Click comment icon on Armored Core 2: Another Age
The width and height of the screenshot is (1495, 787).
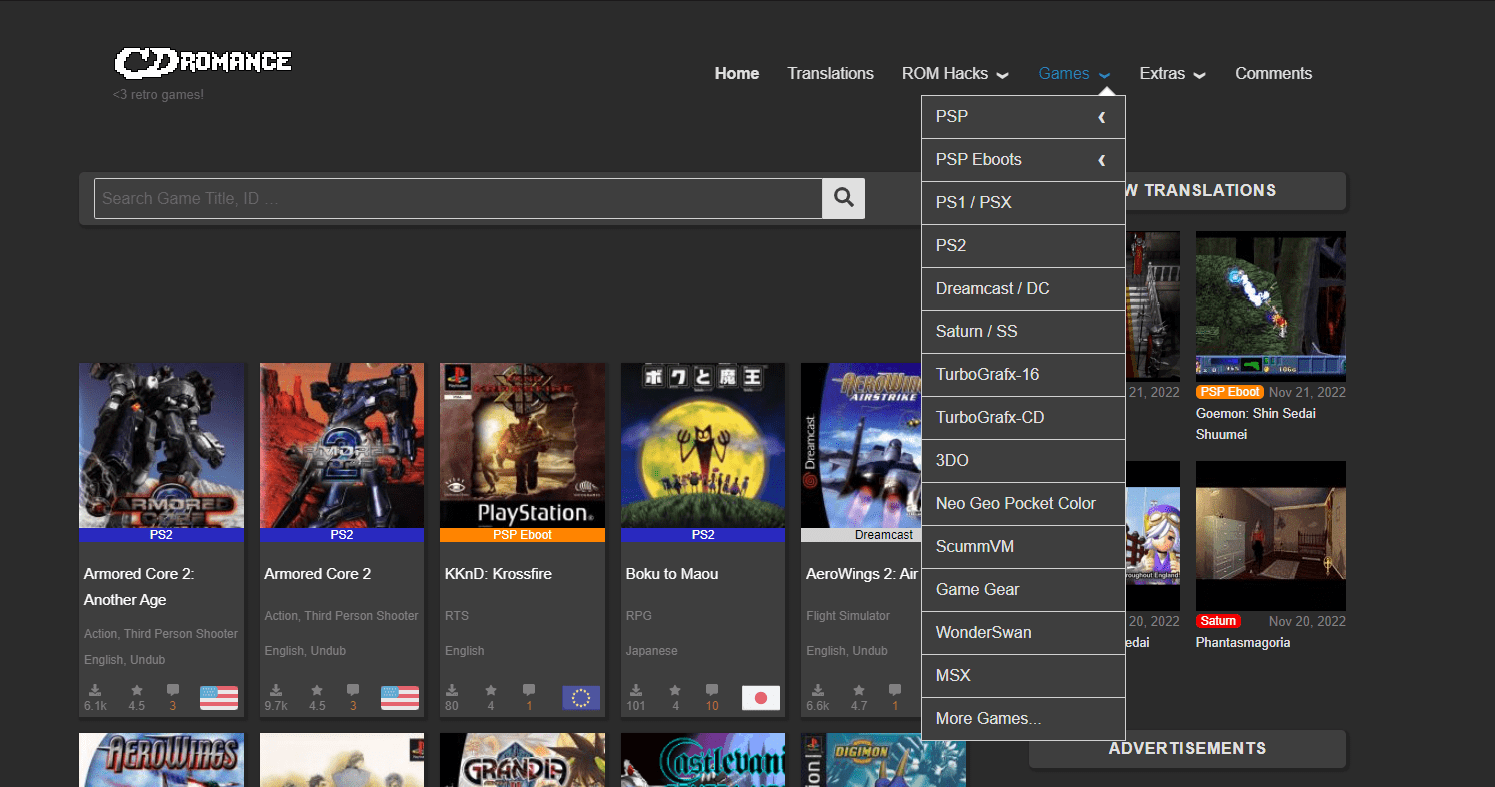click(x=173, y=690)
